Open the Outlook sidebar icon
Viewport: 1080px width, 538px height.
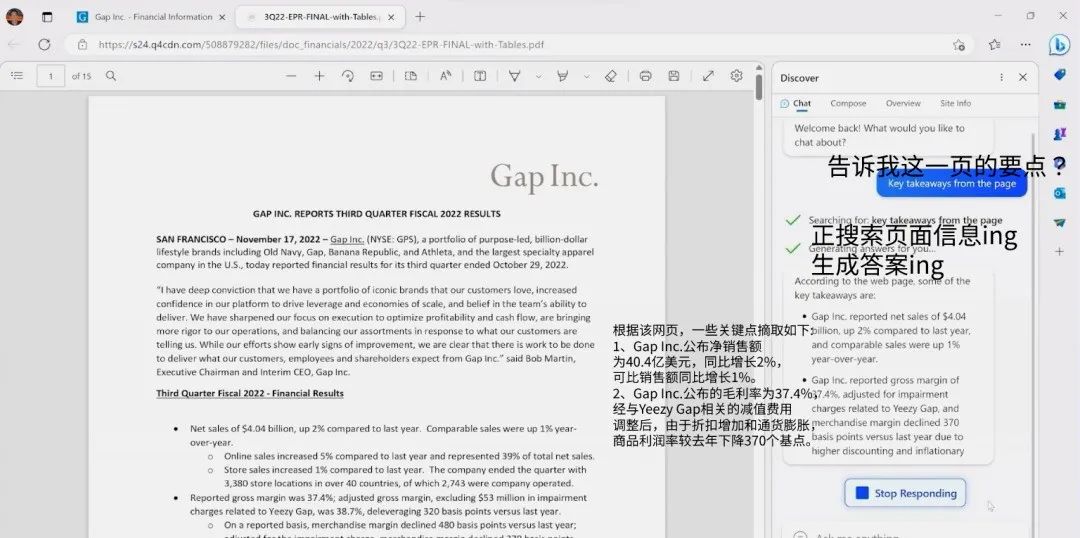[1059, 194]
